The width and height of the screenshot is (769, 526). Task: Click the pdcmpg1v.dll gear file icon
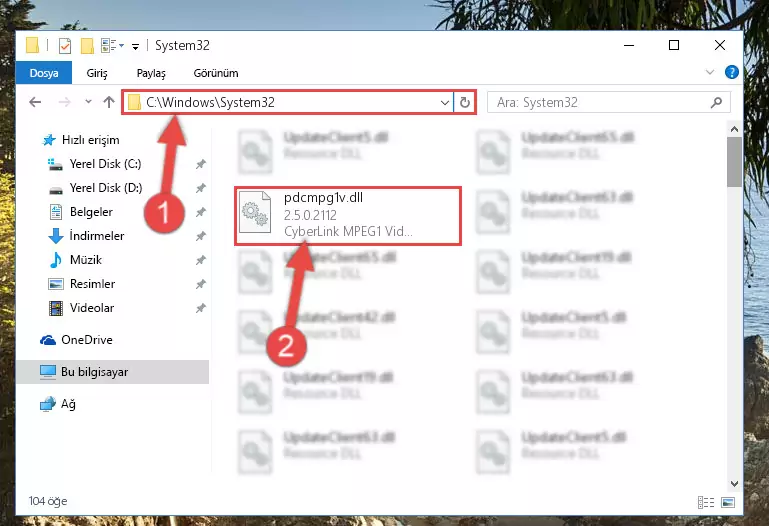click(255, 212)
